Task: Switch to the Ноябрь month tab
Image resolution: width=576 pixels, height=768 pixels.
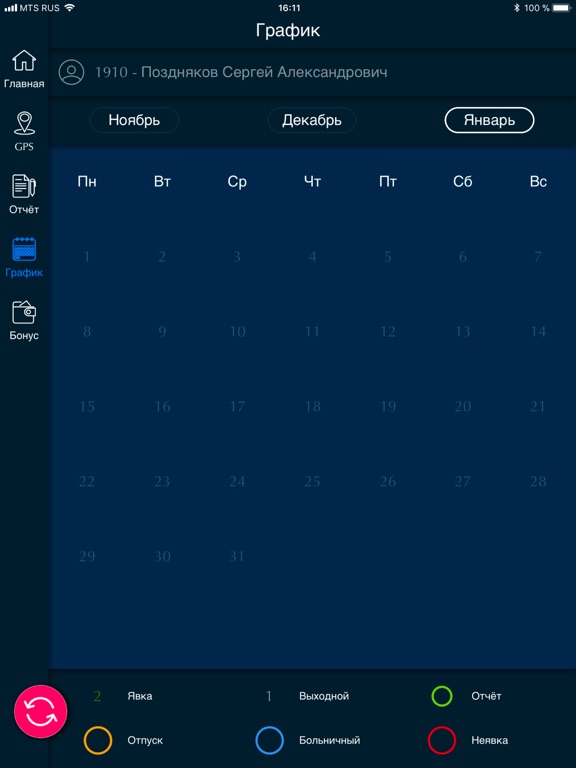Action: pos(134,120)
